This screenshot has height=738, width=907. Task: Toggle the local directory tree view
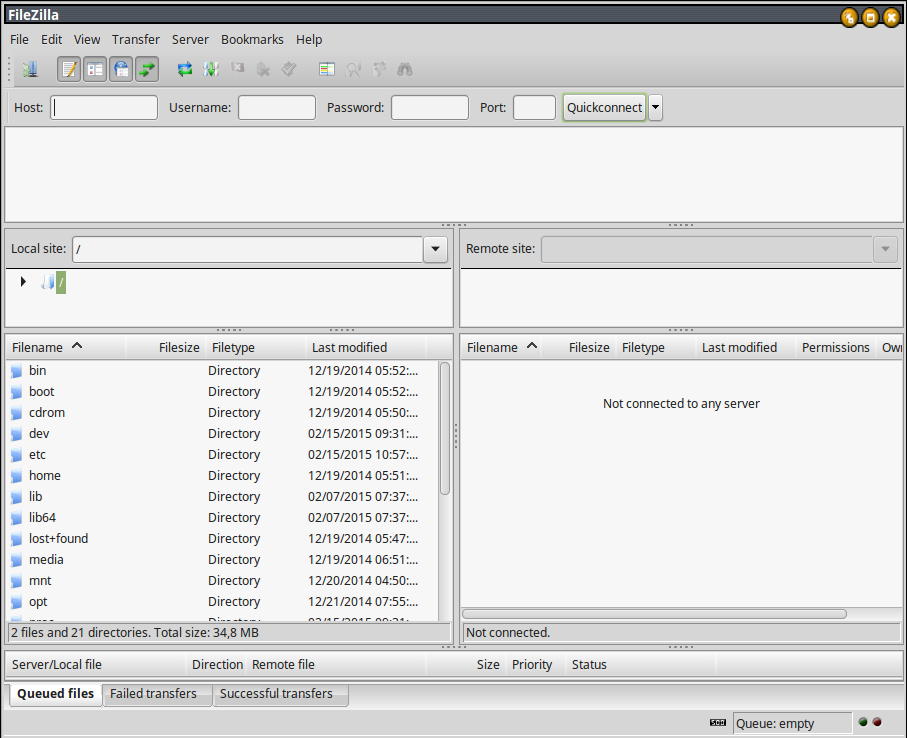click(95, 69)
